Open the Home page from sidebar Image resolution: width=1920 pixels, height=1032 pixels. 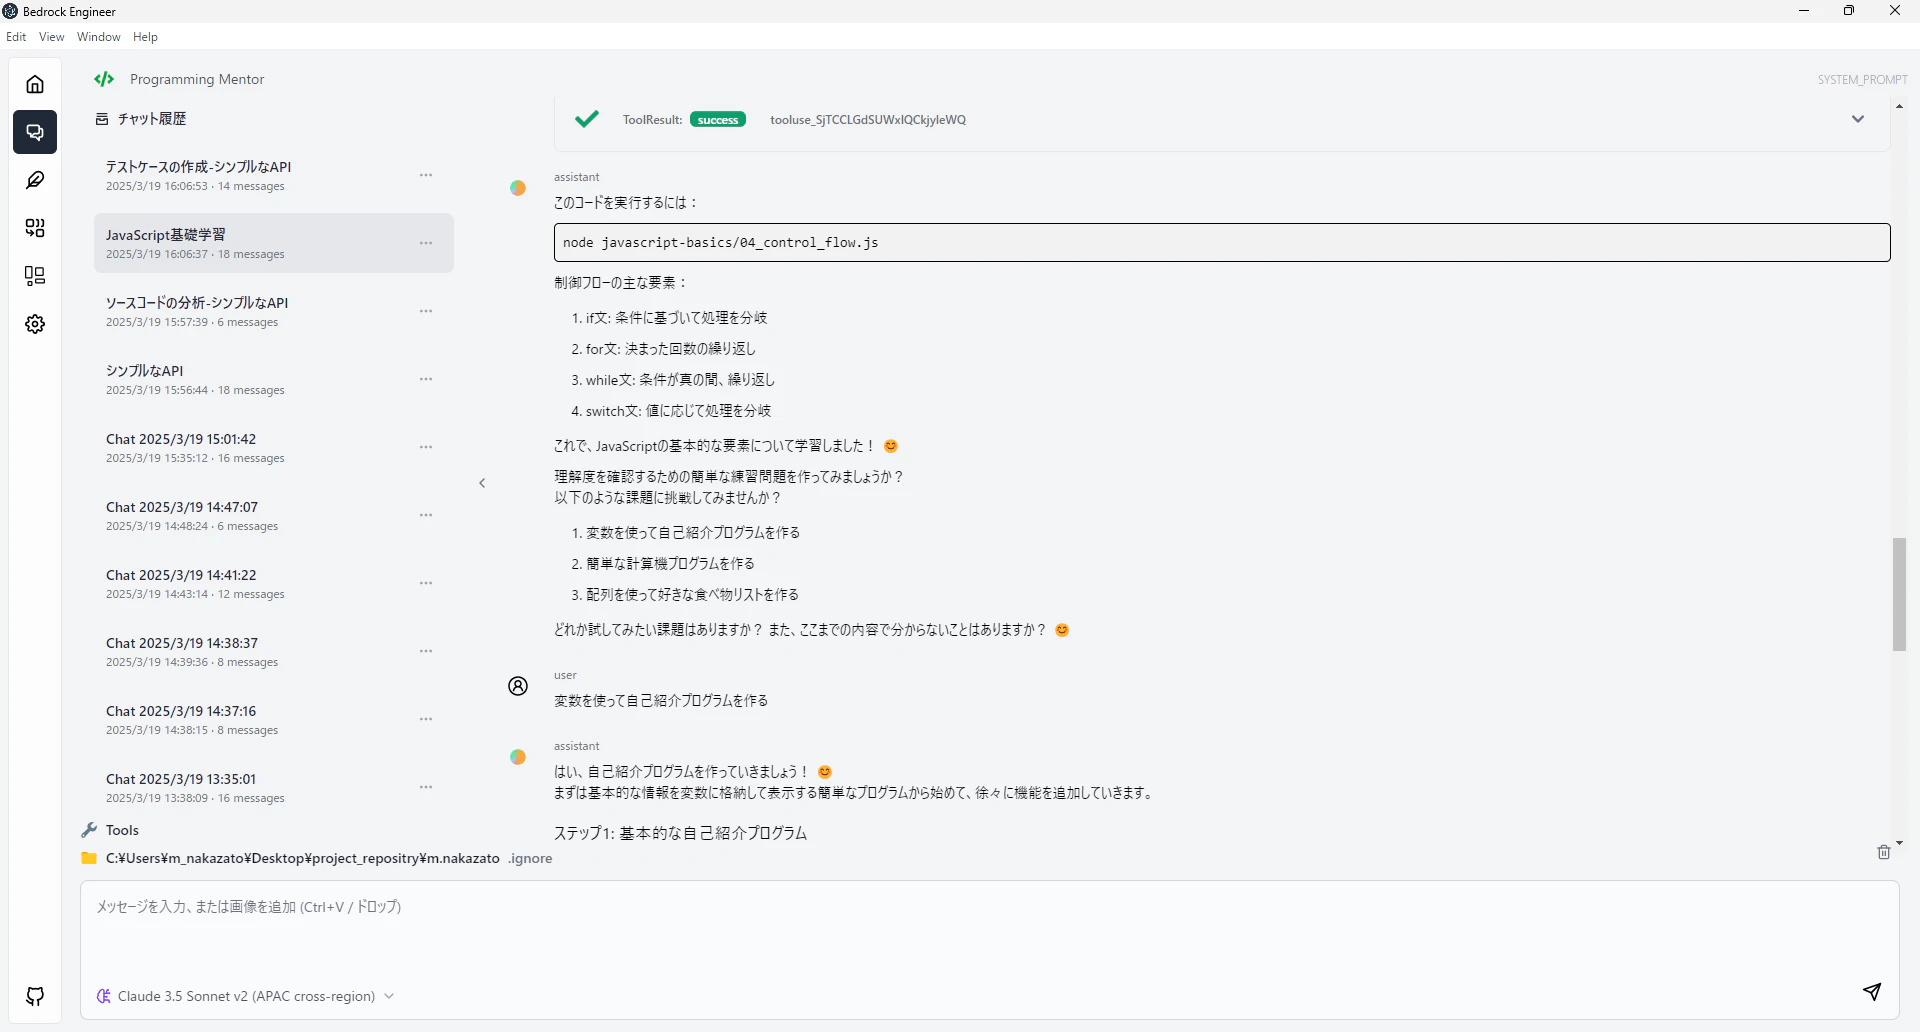[35, 84]
